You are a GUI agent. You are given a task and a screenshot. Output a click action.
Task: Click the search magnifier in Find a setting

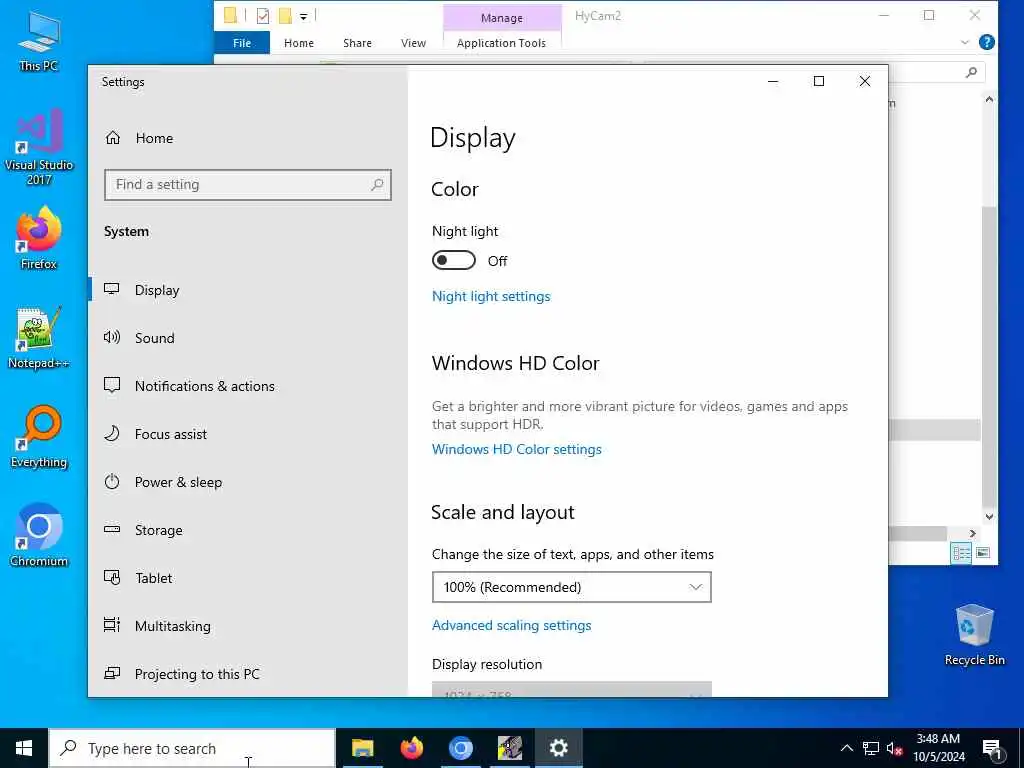pos(377,185)
